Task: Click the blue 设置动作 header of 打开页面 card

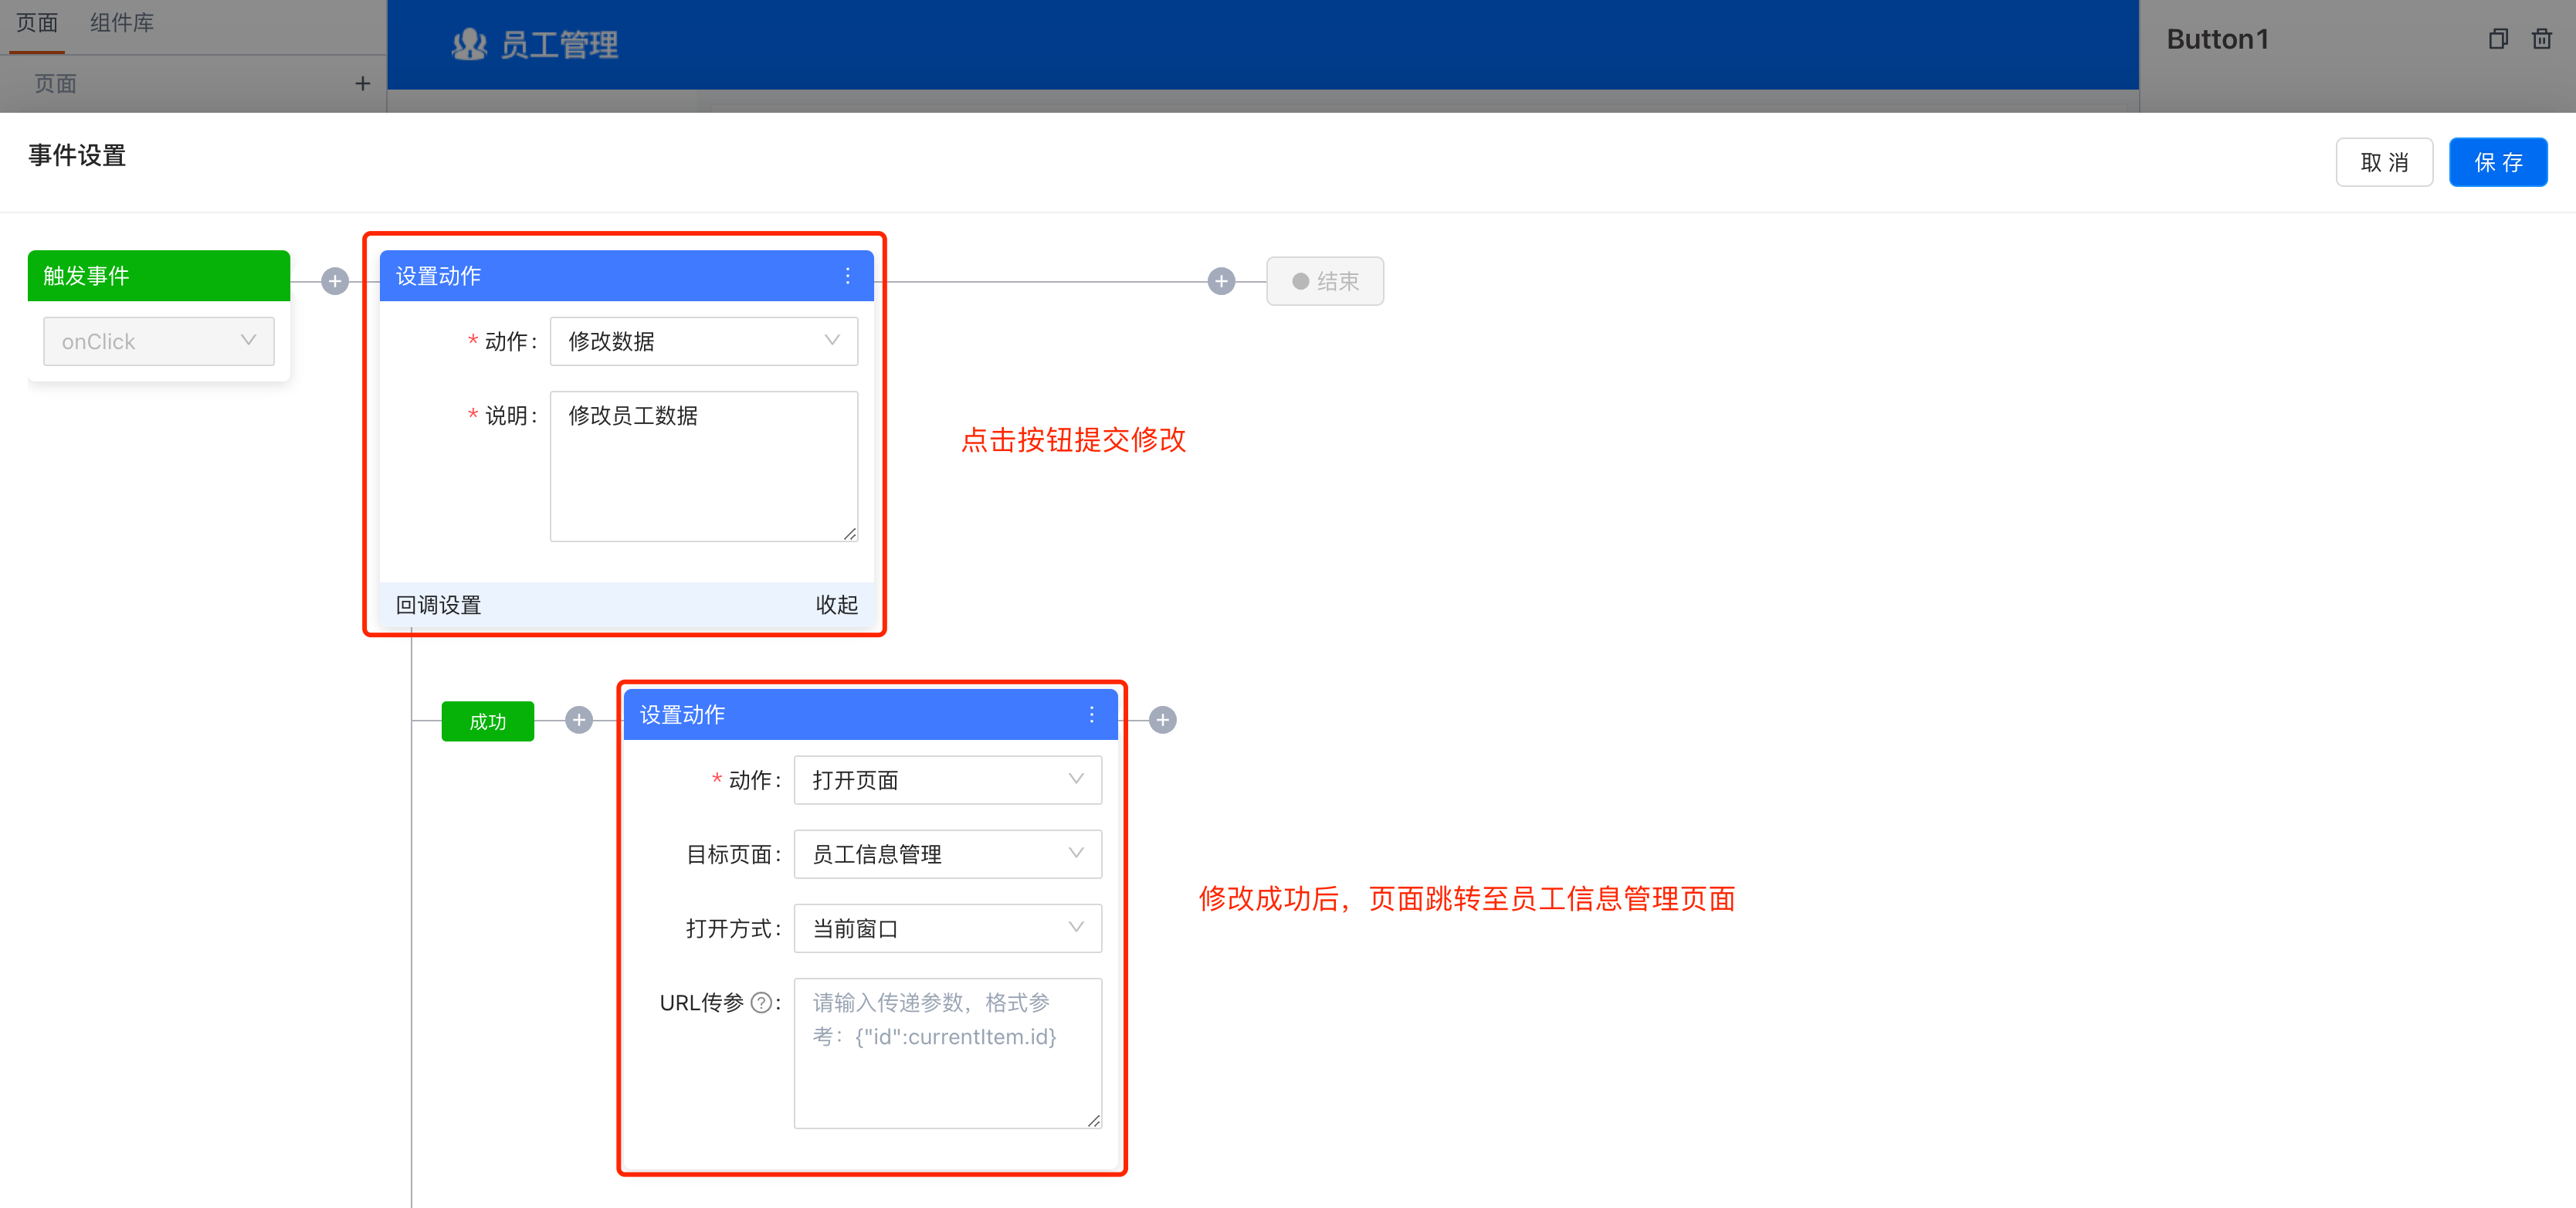Action: [871, 715]
